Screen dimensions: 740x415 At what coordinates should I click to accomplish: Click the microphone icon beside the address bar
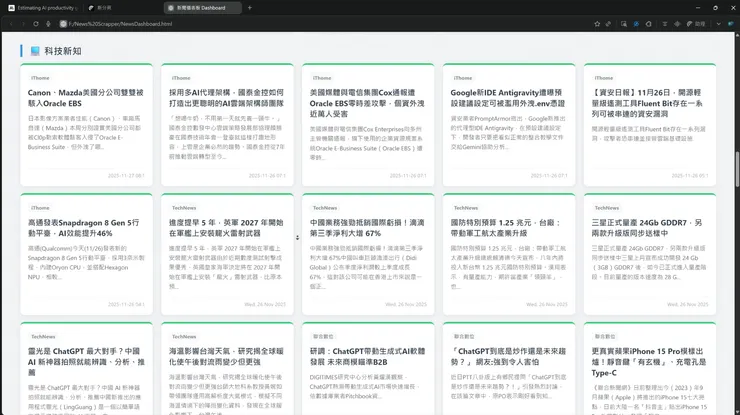pos(48,24)
